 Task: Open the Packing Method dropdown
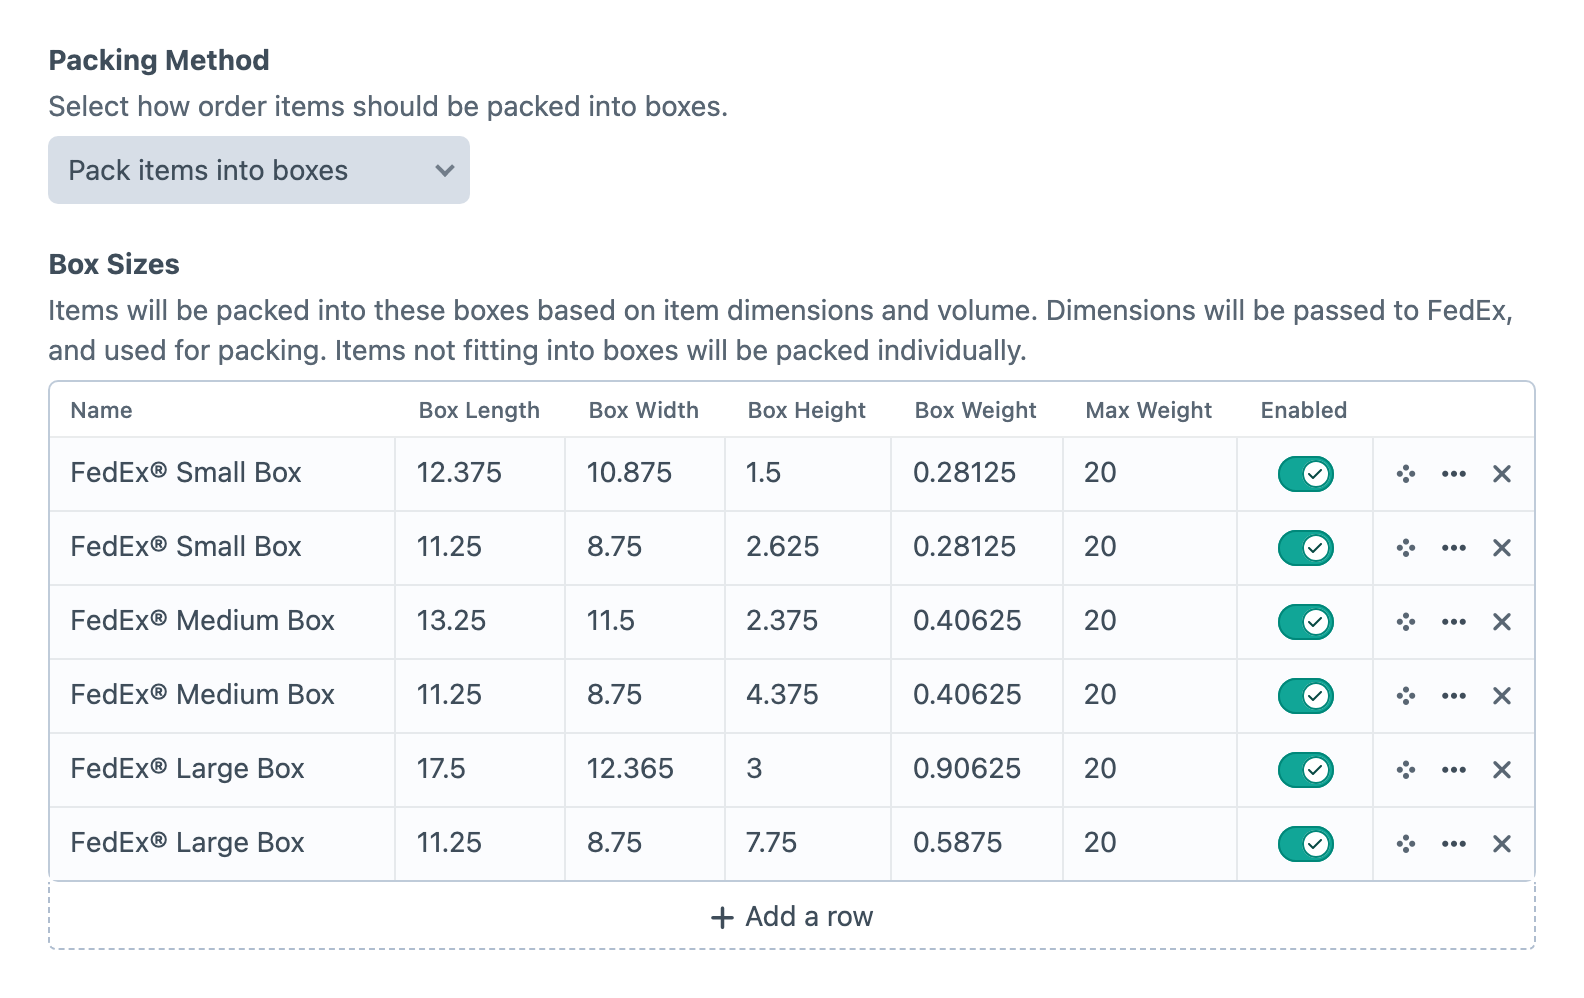click(x=259, y=170)
